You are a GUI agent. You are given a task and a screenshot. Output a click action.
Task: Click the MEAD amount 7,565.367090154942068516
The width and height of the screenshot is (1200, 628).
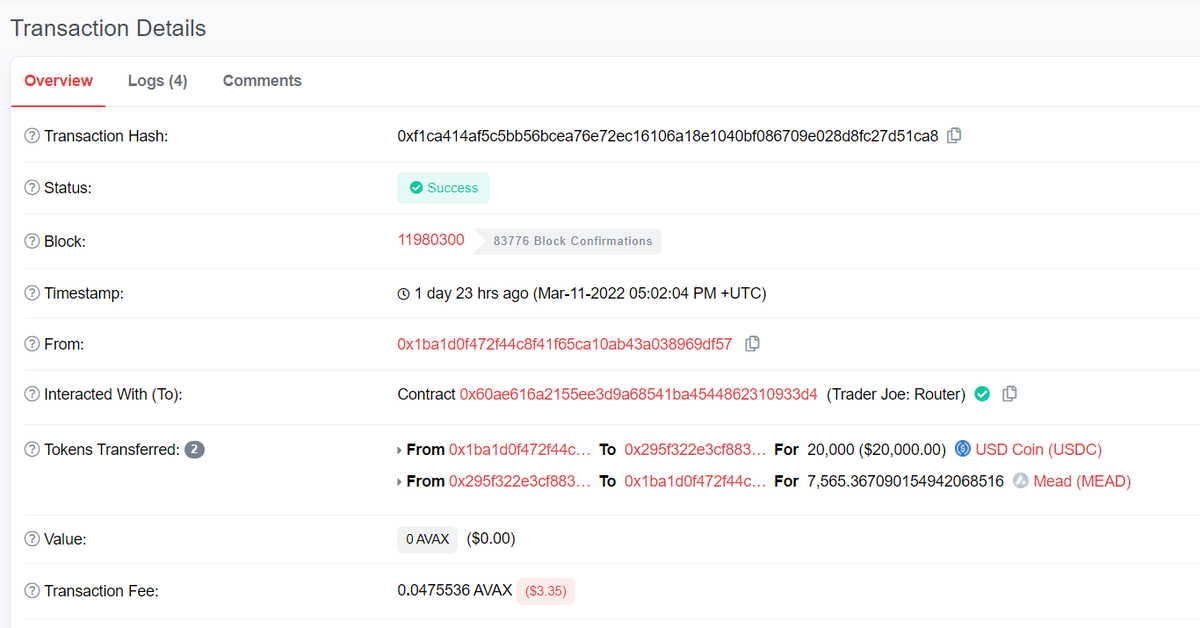(x=905, y=481)
